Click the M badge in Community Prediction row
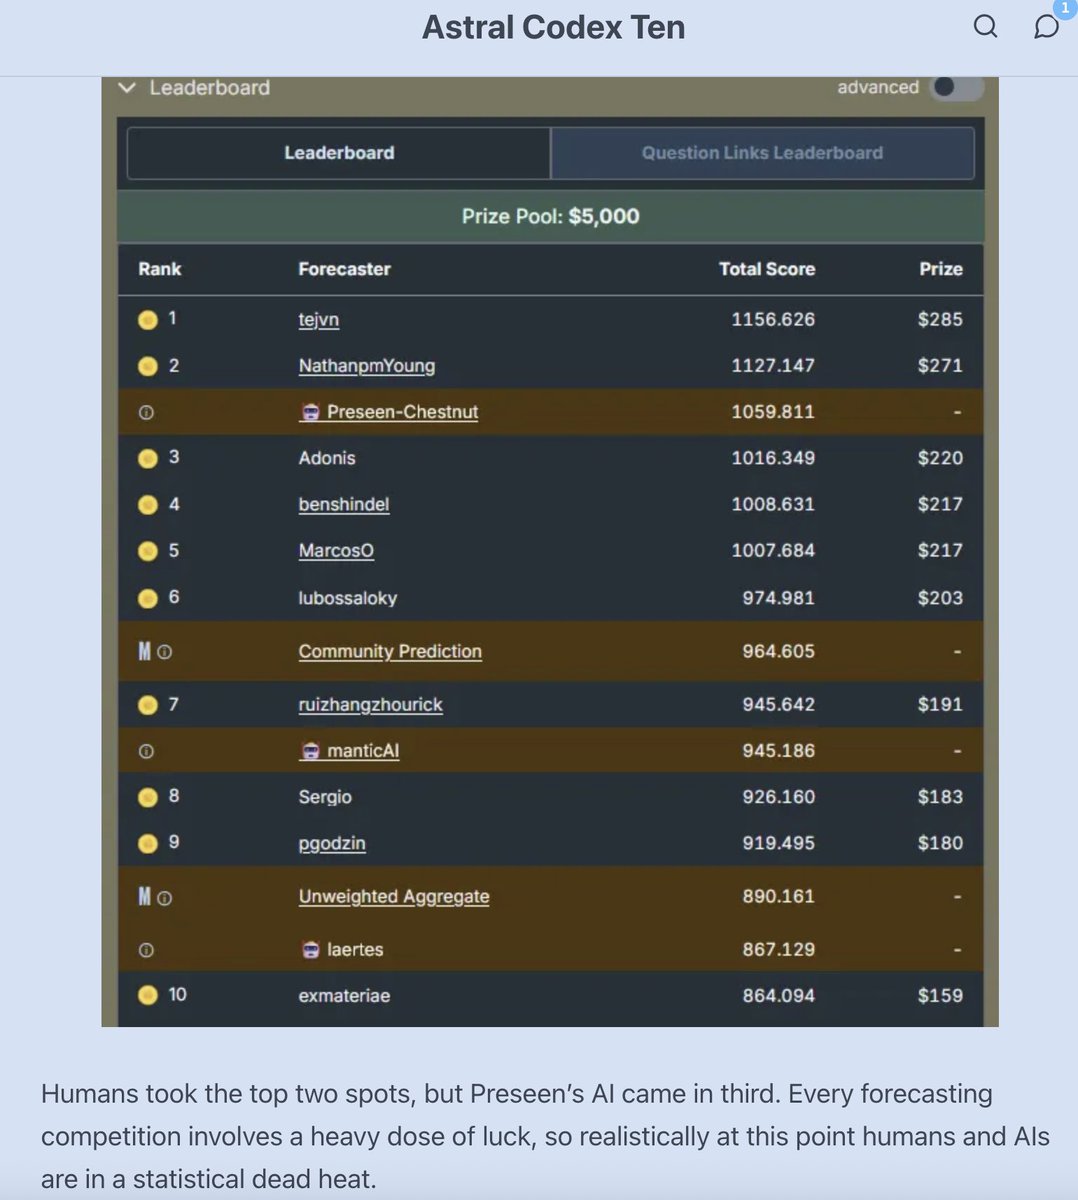Screen dimensions: 1078x1200 pyautogui.click(x=144, y=651)
